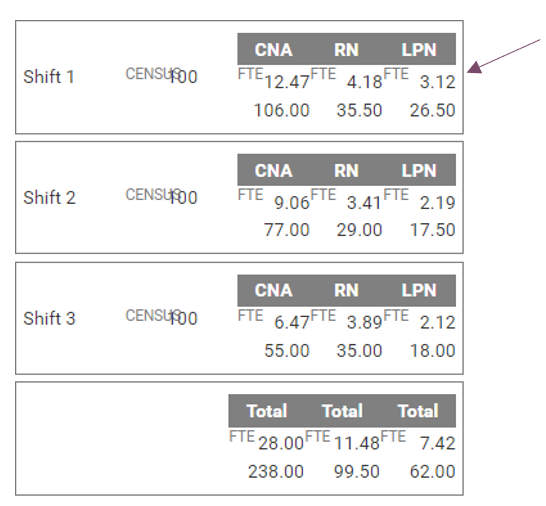Viewport: 546px width, 506px height.
Task: Click Shift 3 RN hours 35.00
Action: pyautogui.click(x=359, y=351)
